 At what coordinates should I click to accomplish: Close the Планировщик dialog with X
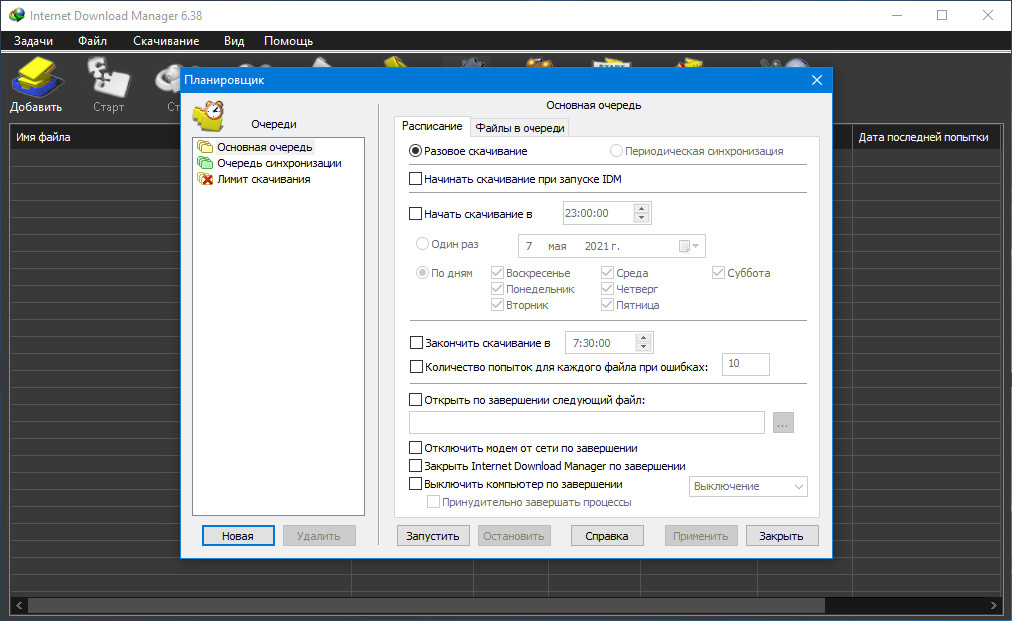pyautogui.click(x=816, y=80)
